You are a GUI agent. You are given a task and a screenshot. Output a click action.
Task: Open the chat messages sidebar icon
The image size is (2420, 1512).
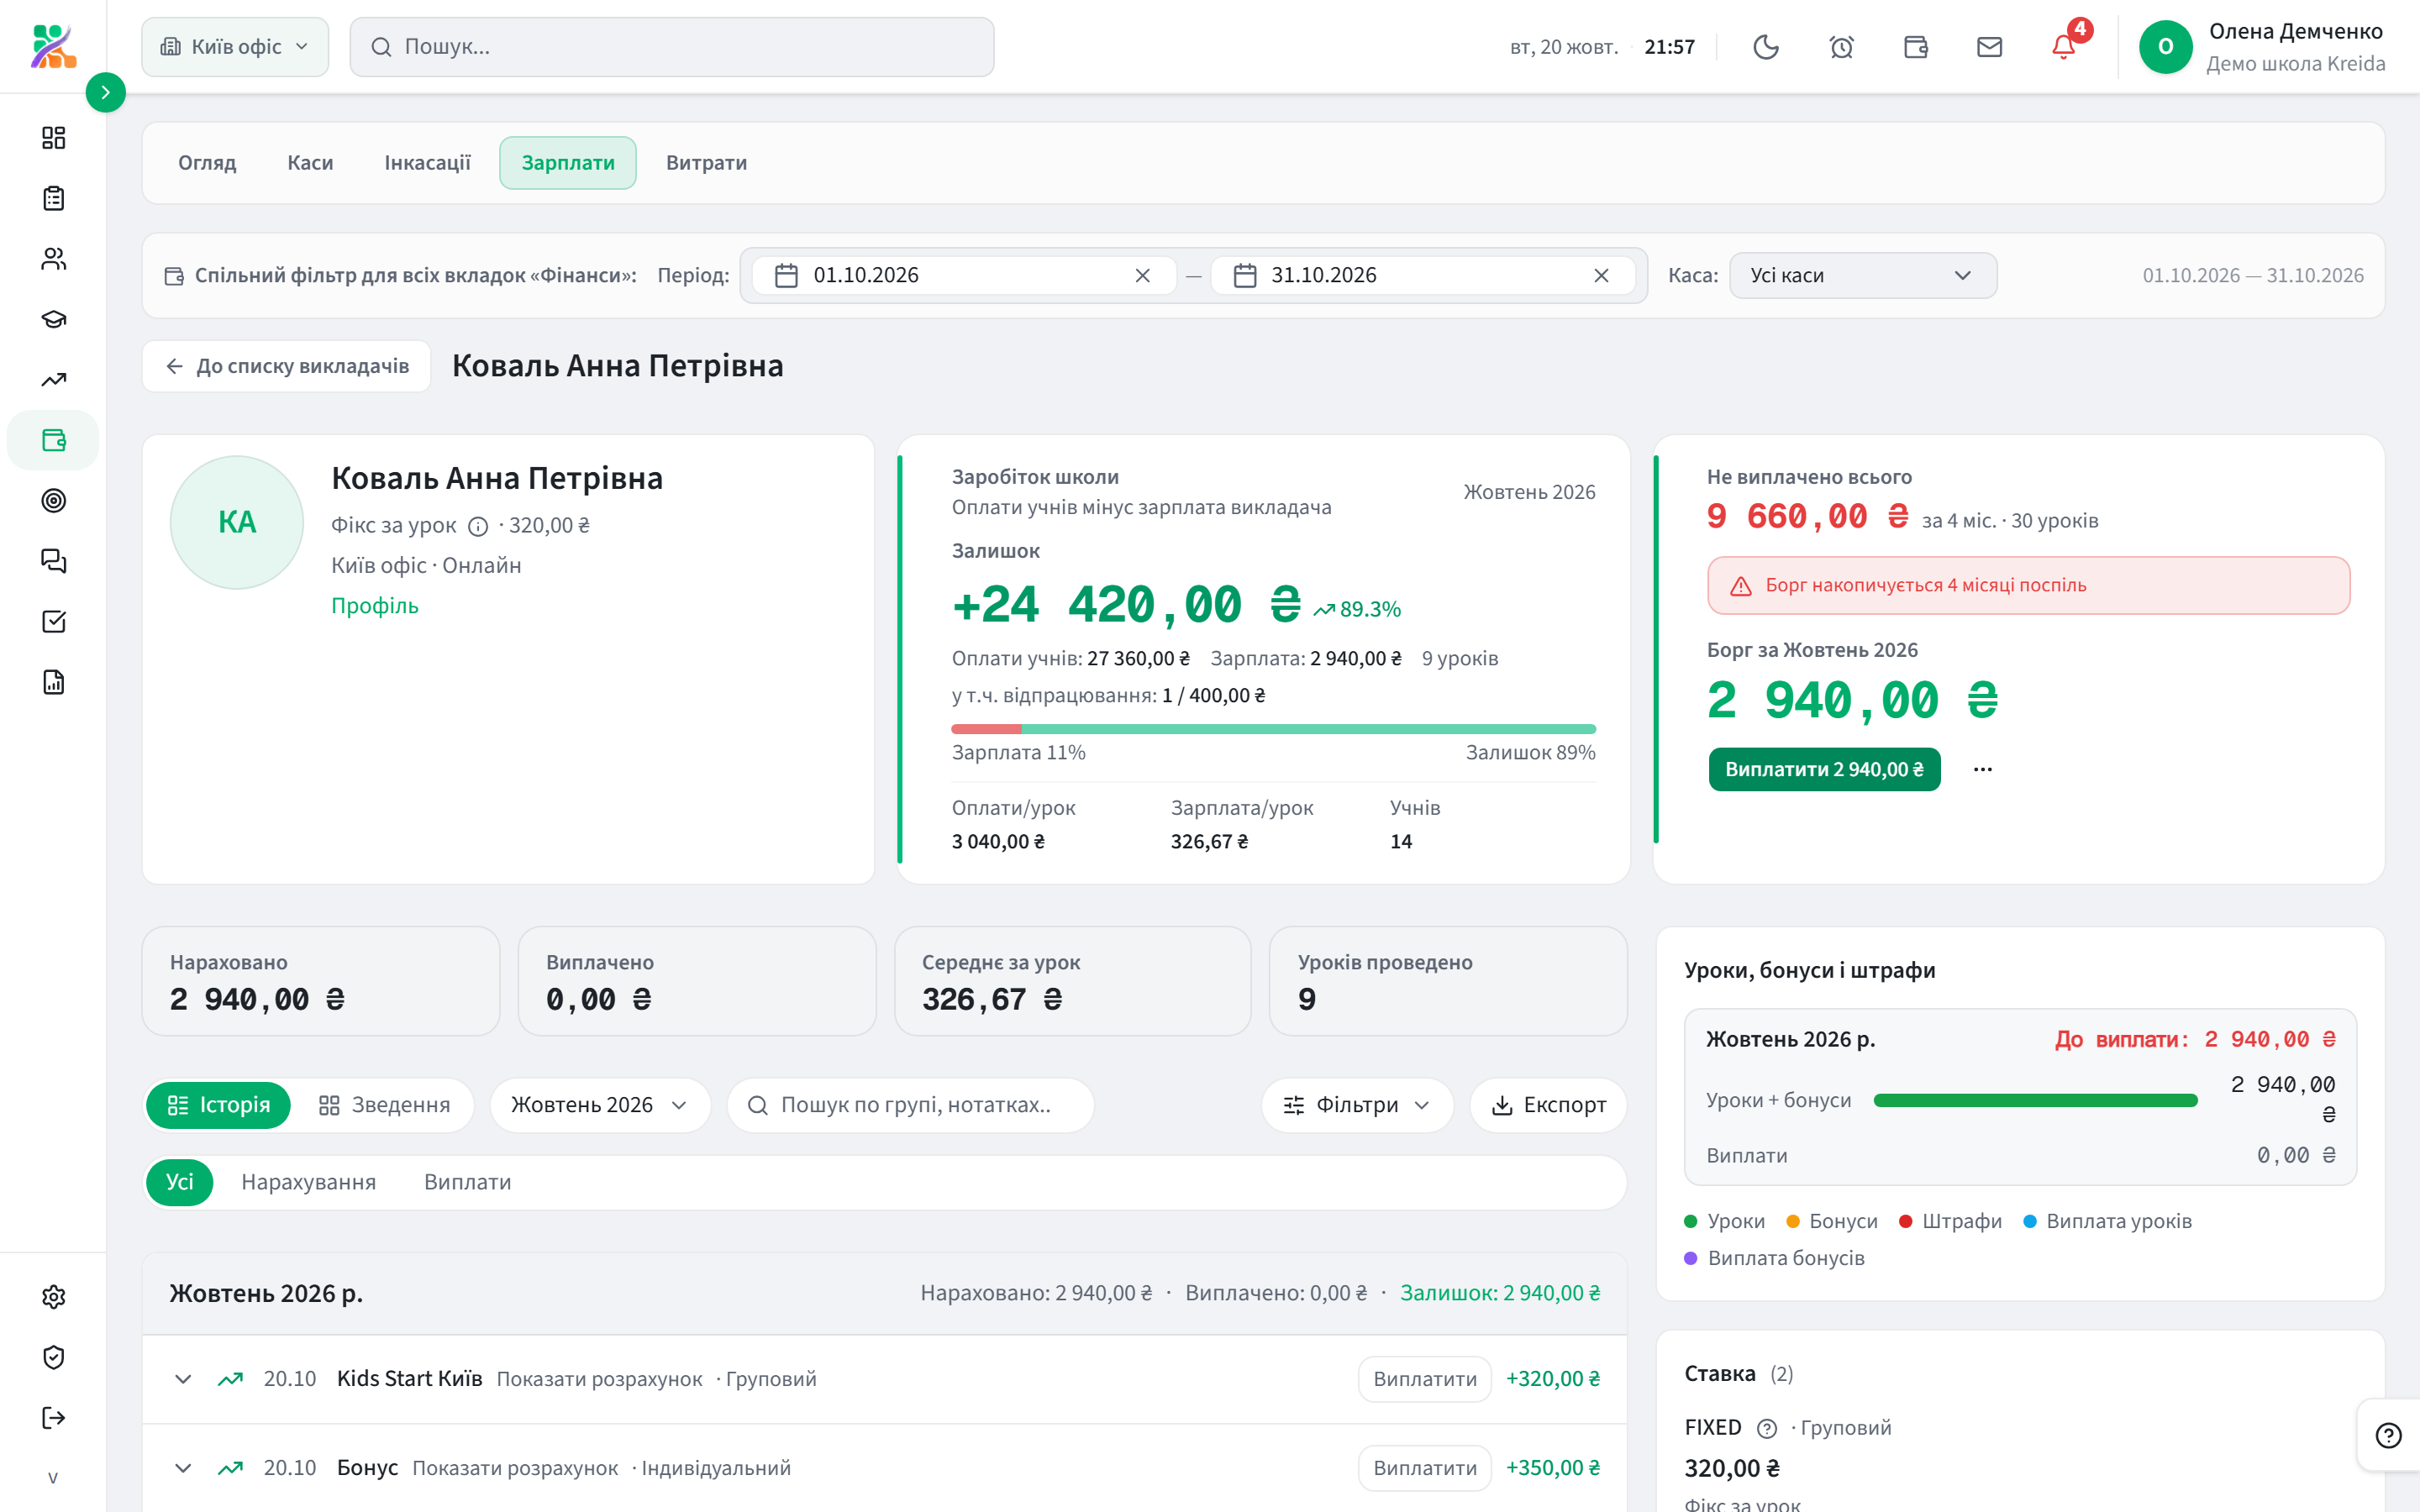tap(54, 561)
